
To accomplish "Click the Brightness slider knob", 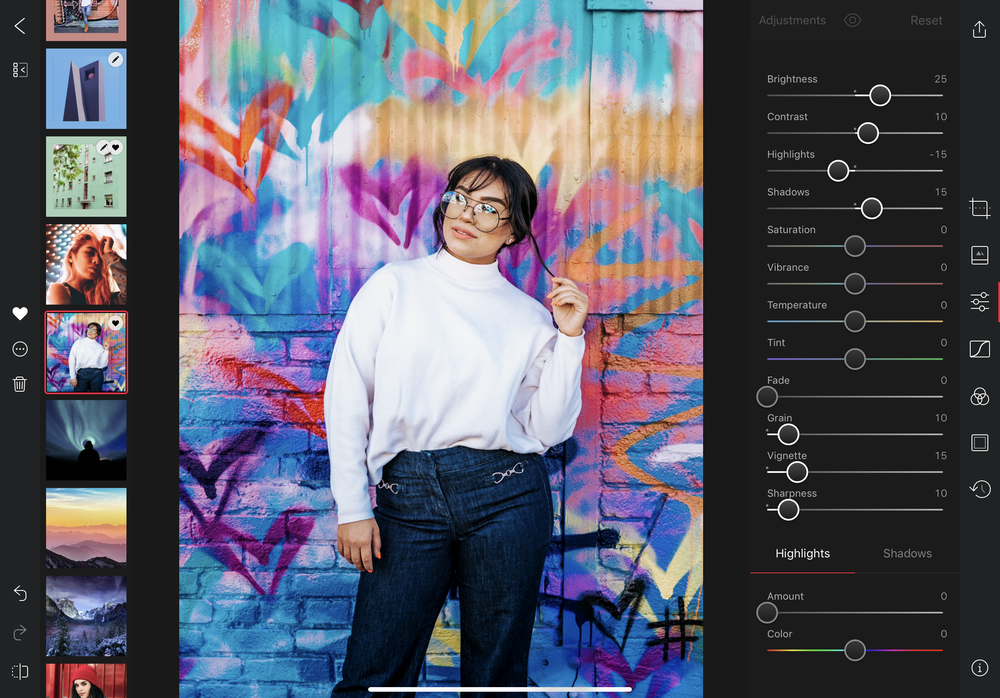I will (x=879, y=95).
